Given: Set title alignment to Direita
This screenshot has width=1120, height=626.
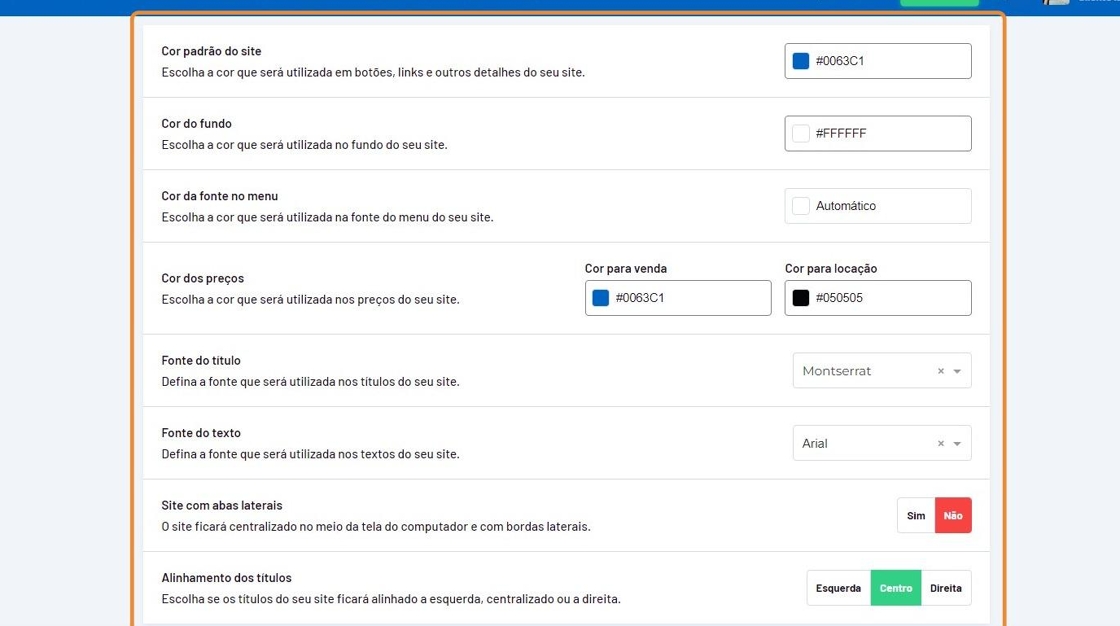Looking at the screenshot, I should tap(945, 588).
